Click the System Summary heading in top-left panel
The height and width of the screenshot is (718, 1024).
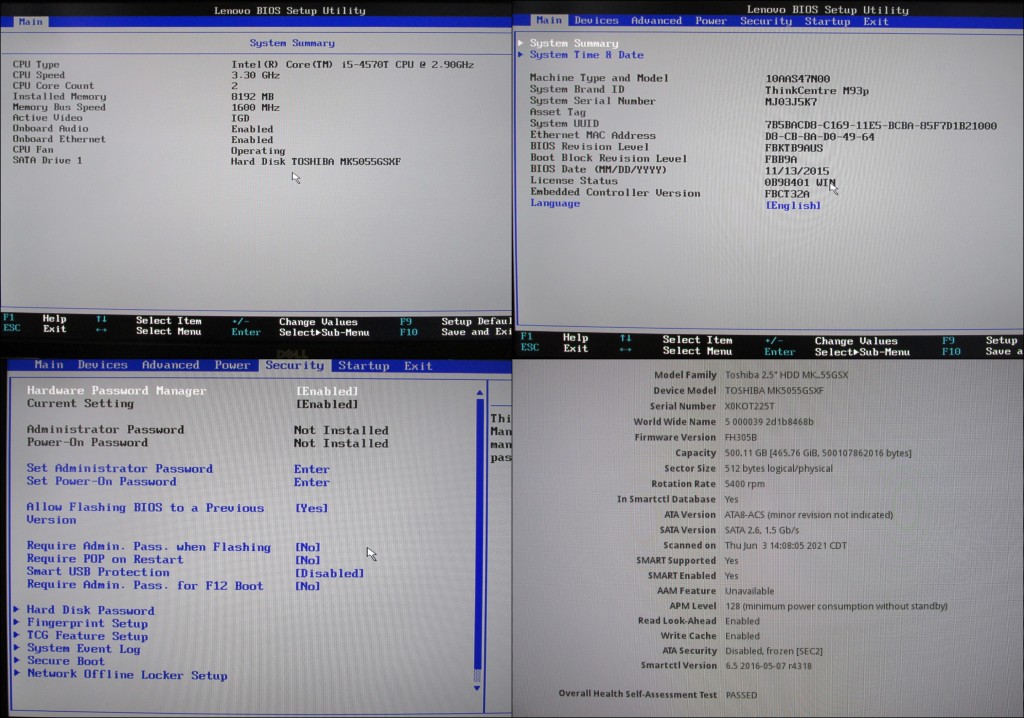point(292,43)
